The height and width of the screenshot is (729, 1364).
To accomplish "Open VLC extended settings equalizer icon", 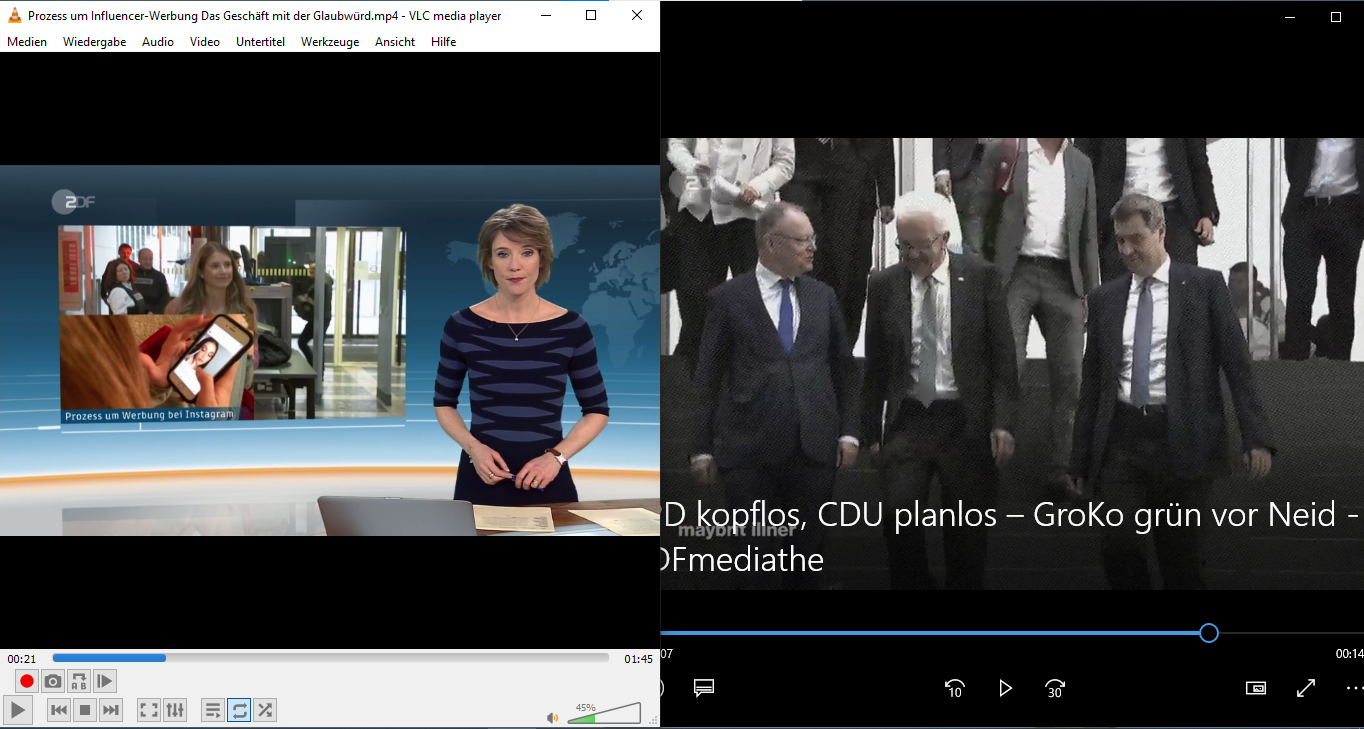I will tap(175, 710).
